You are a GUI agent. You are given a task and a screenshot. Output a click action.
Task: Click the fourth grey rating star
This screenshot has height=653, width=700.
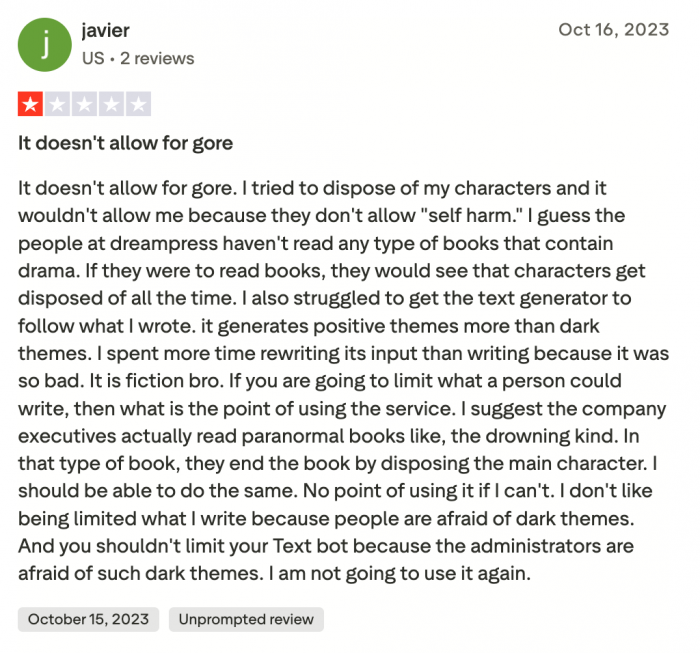tap(112, 104)
